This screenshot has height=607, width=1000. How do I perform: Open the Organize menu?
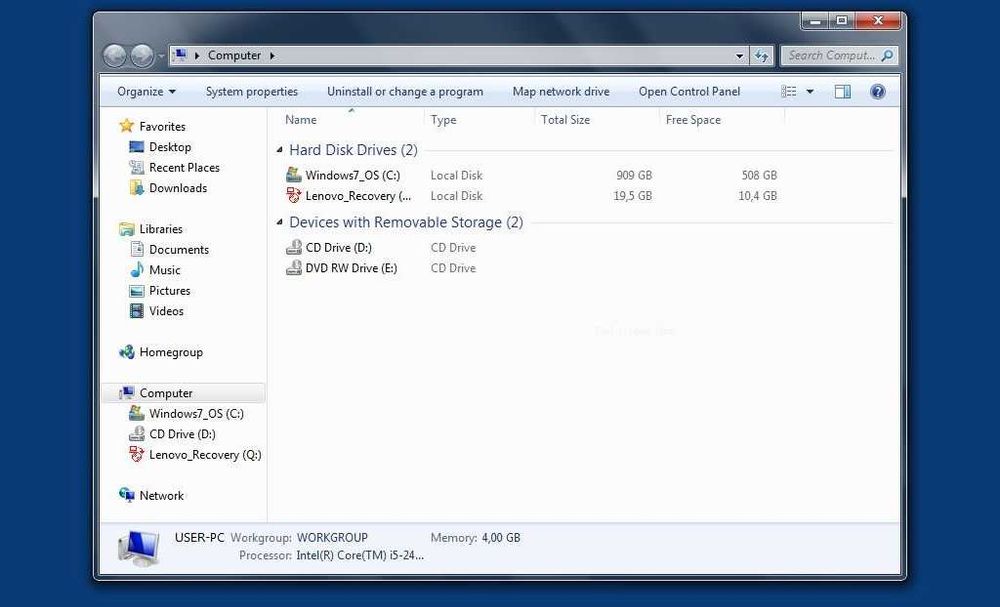(x=147, y=91)
